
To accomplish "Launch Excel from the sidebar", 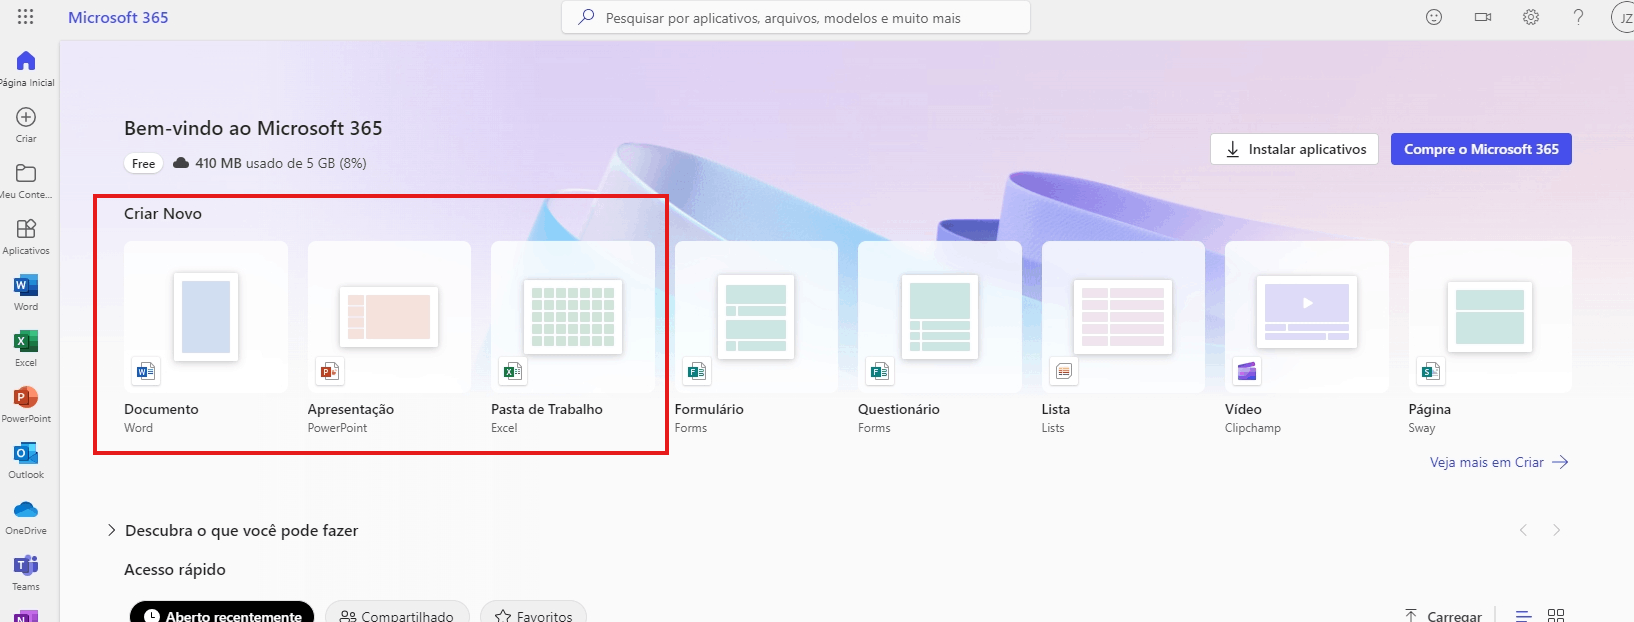I will (x=26, y=341).
